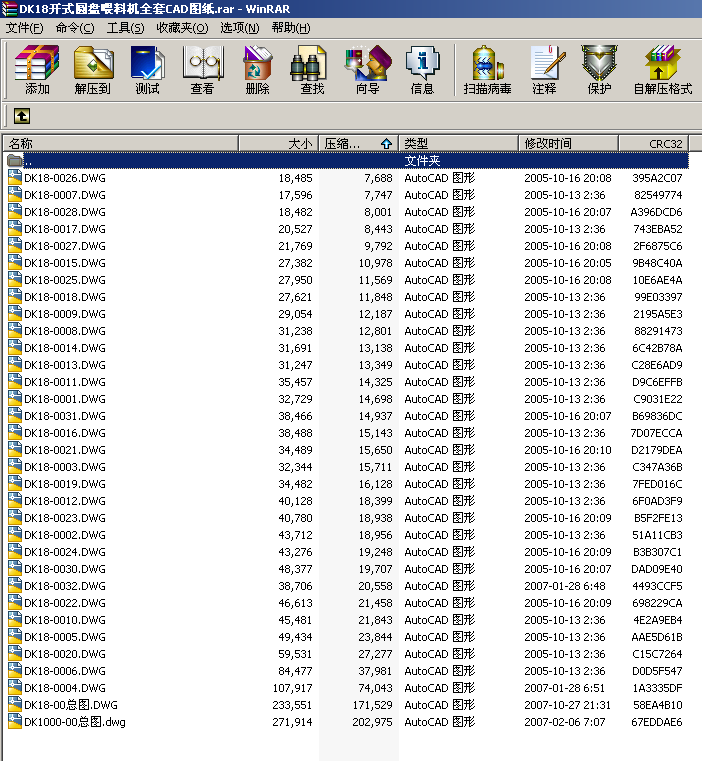Select file name DK18-0005.DWG
This screenshot has width=702, height=761.
[x=65, y=637]
